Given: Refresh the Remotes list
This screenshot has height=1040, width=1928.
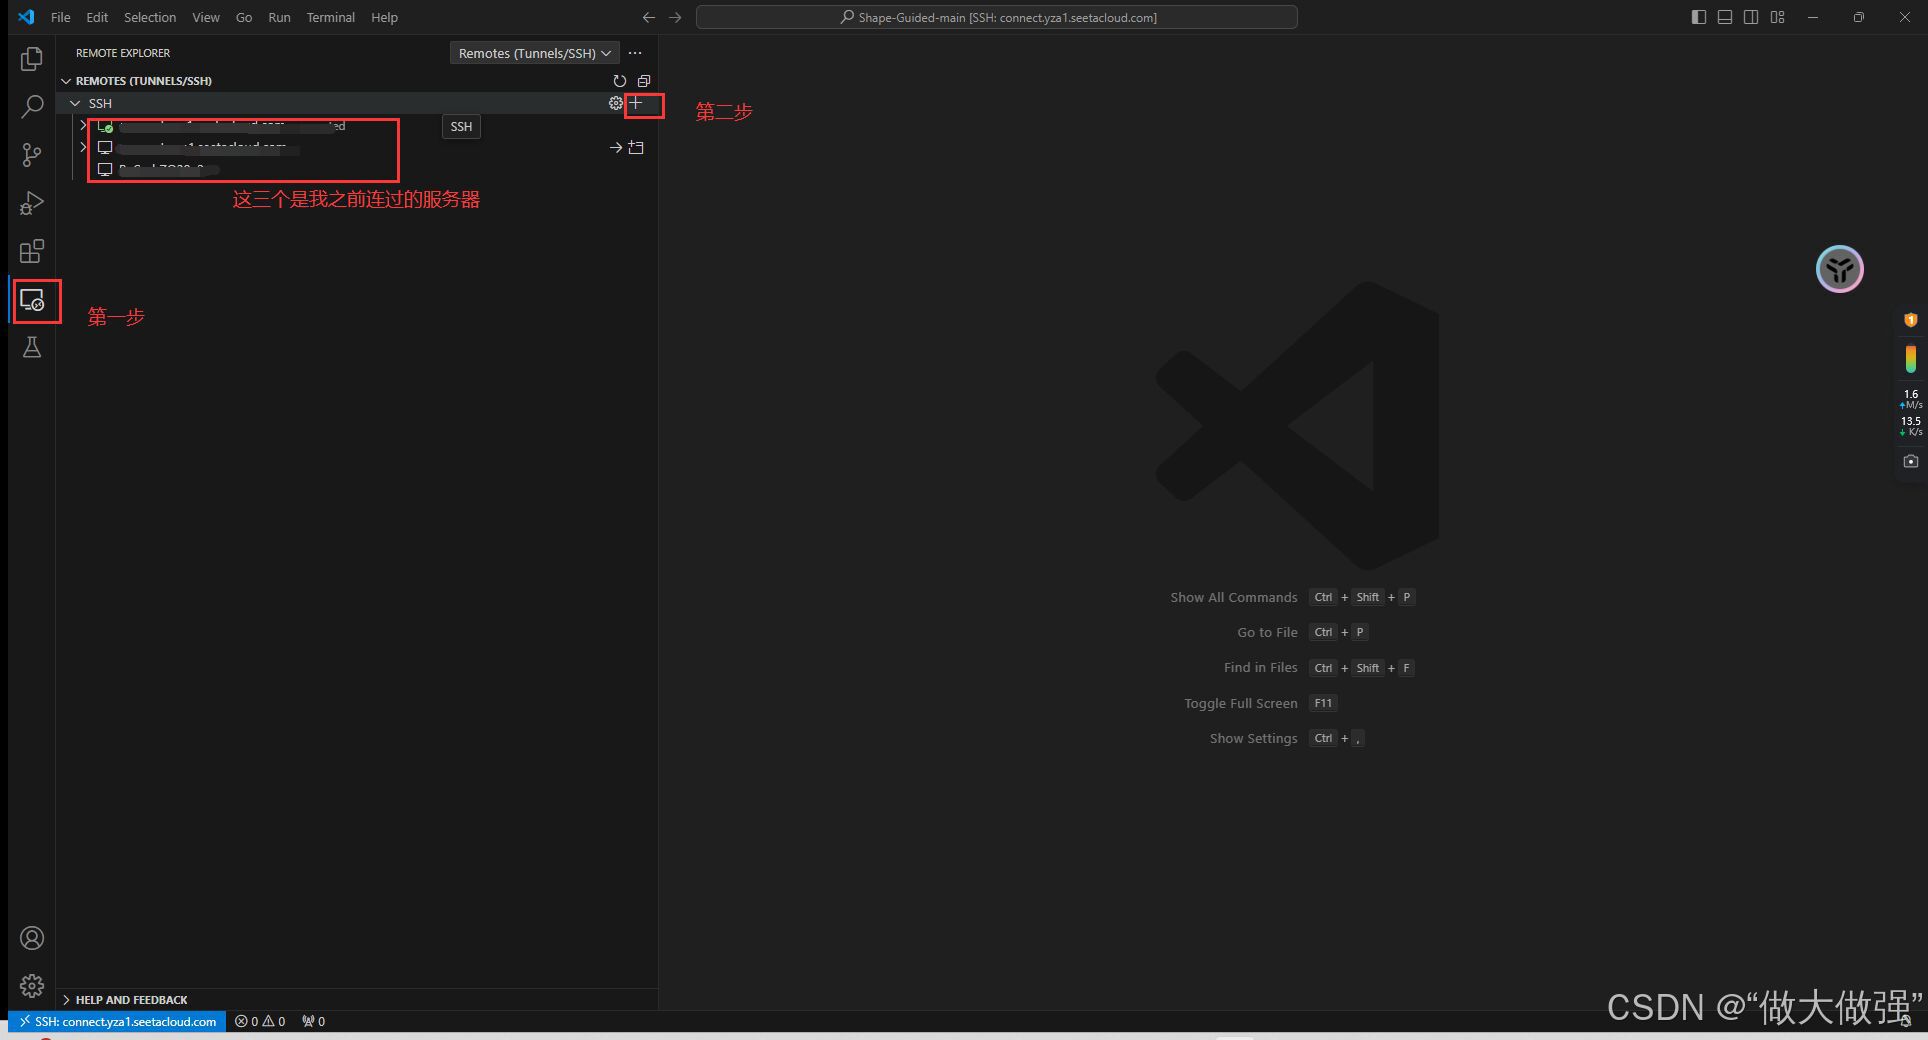Looking at the screenshot, I should 619,81.
